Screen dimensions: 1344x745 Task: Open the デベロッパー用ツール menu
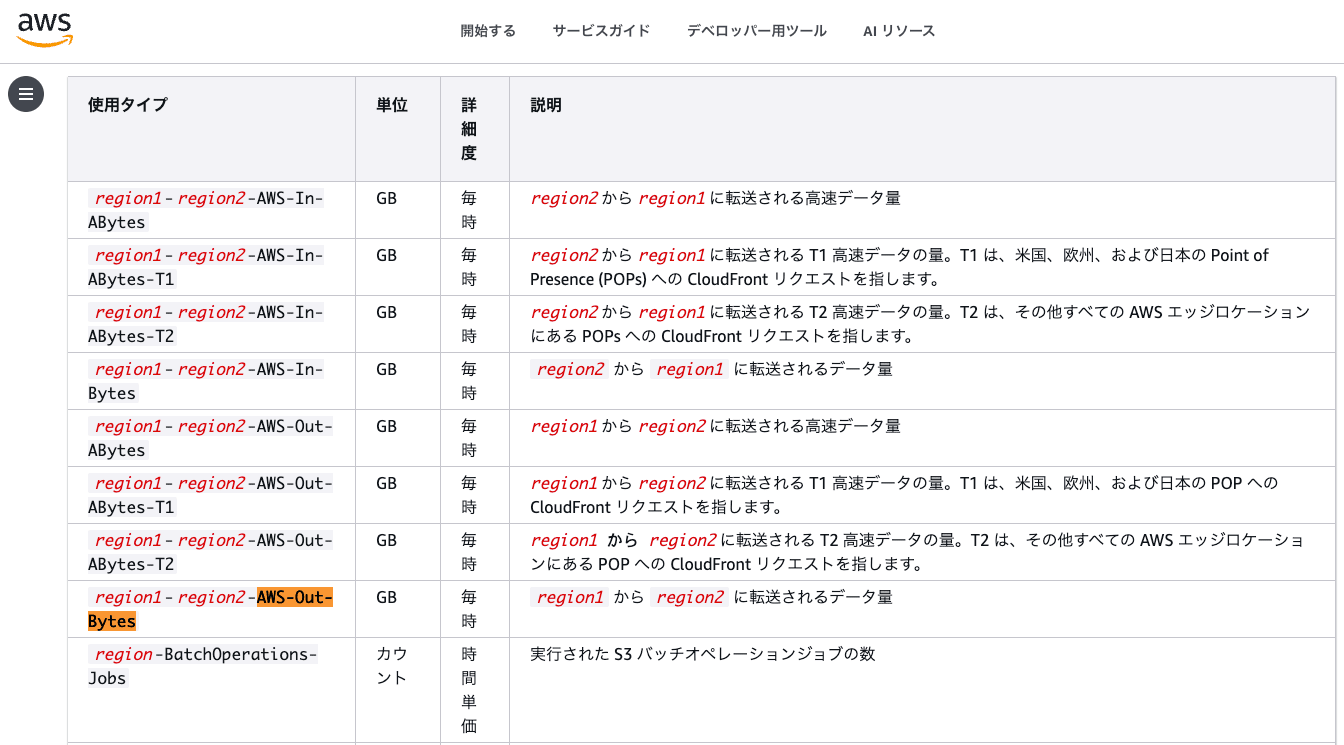pos(756,31)
